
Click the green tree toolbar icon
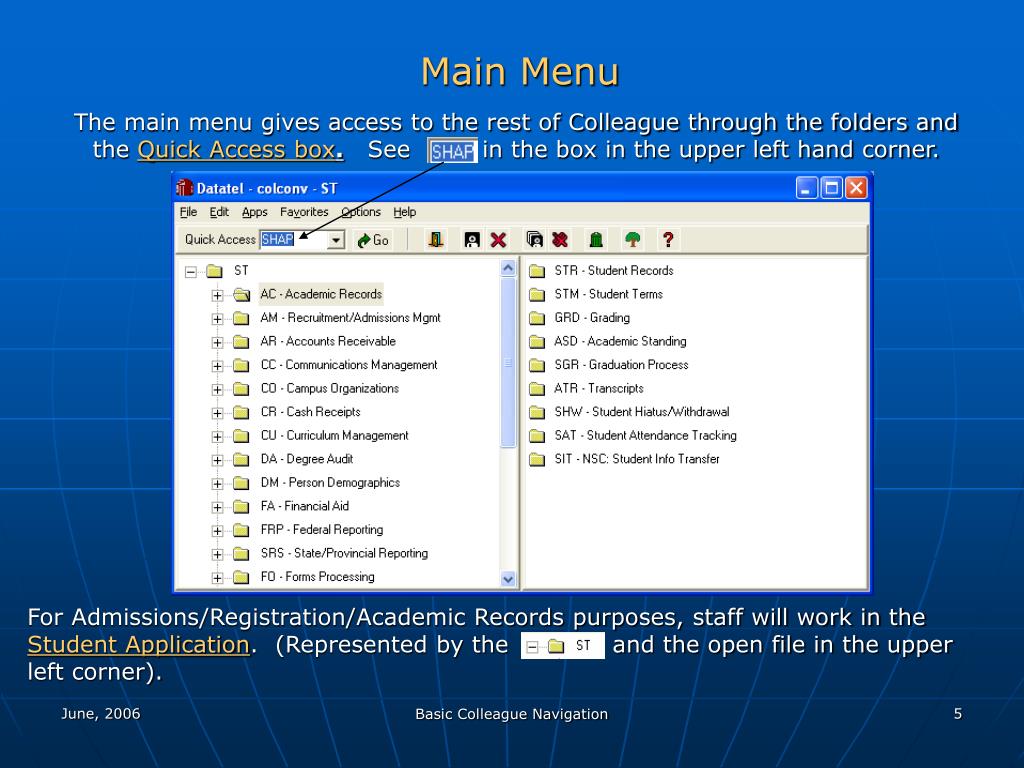pos(632,240)
